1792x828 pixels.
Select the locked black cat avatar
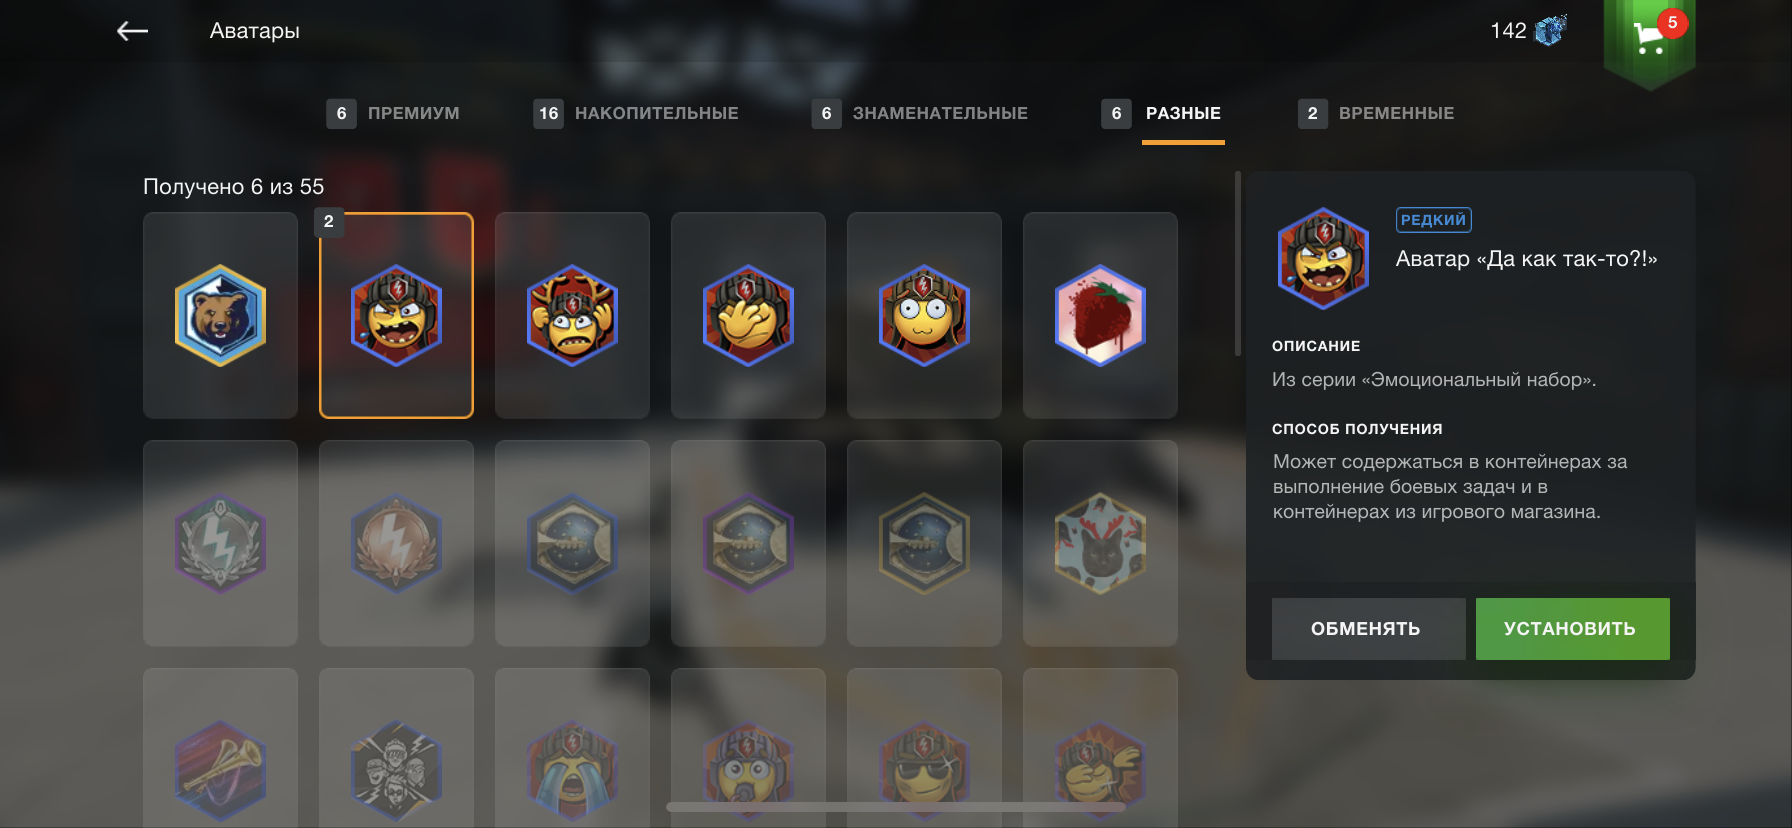click(1100, 543)
